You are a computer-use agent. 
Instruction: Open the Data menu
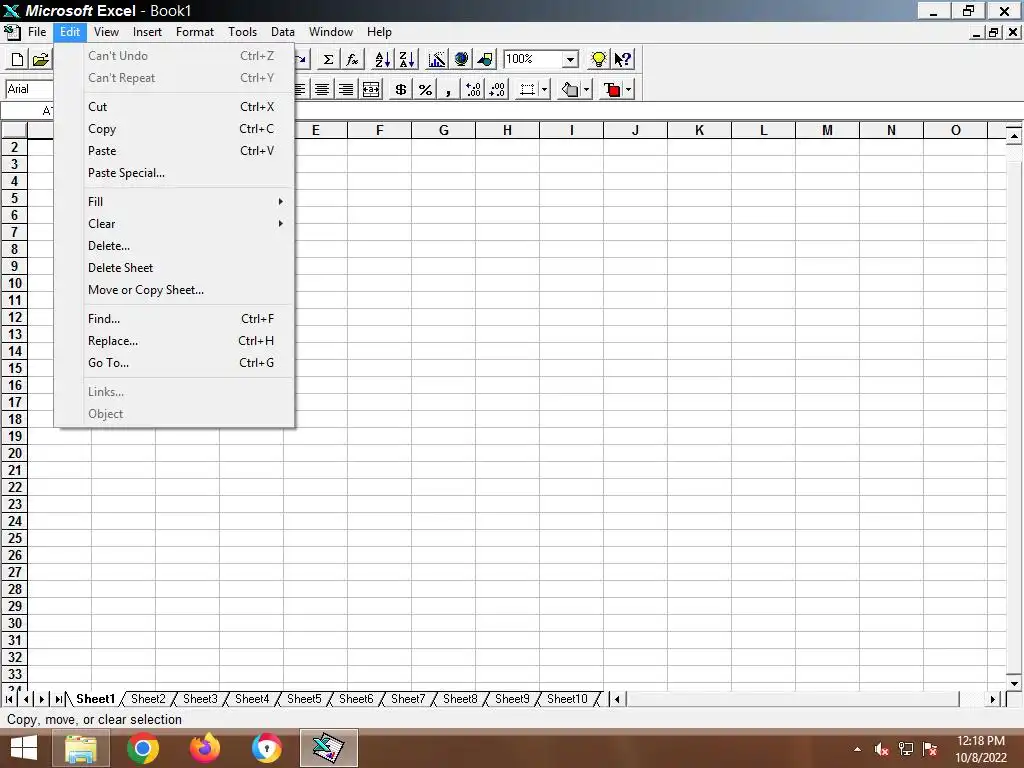[x=283, y=32]
